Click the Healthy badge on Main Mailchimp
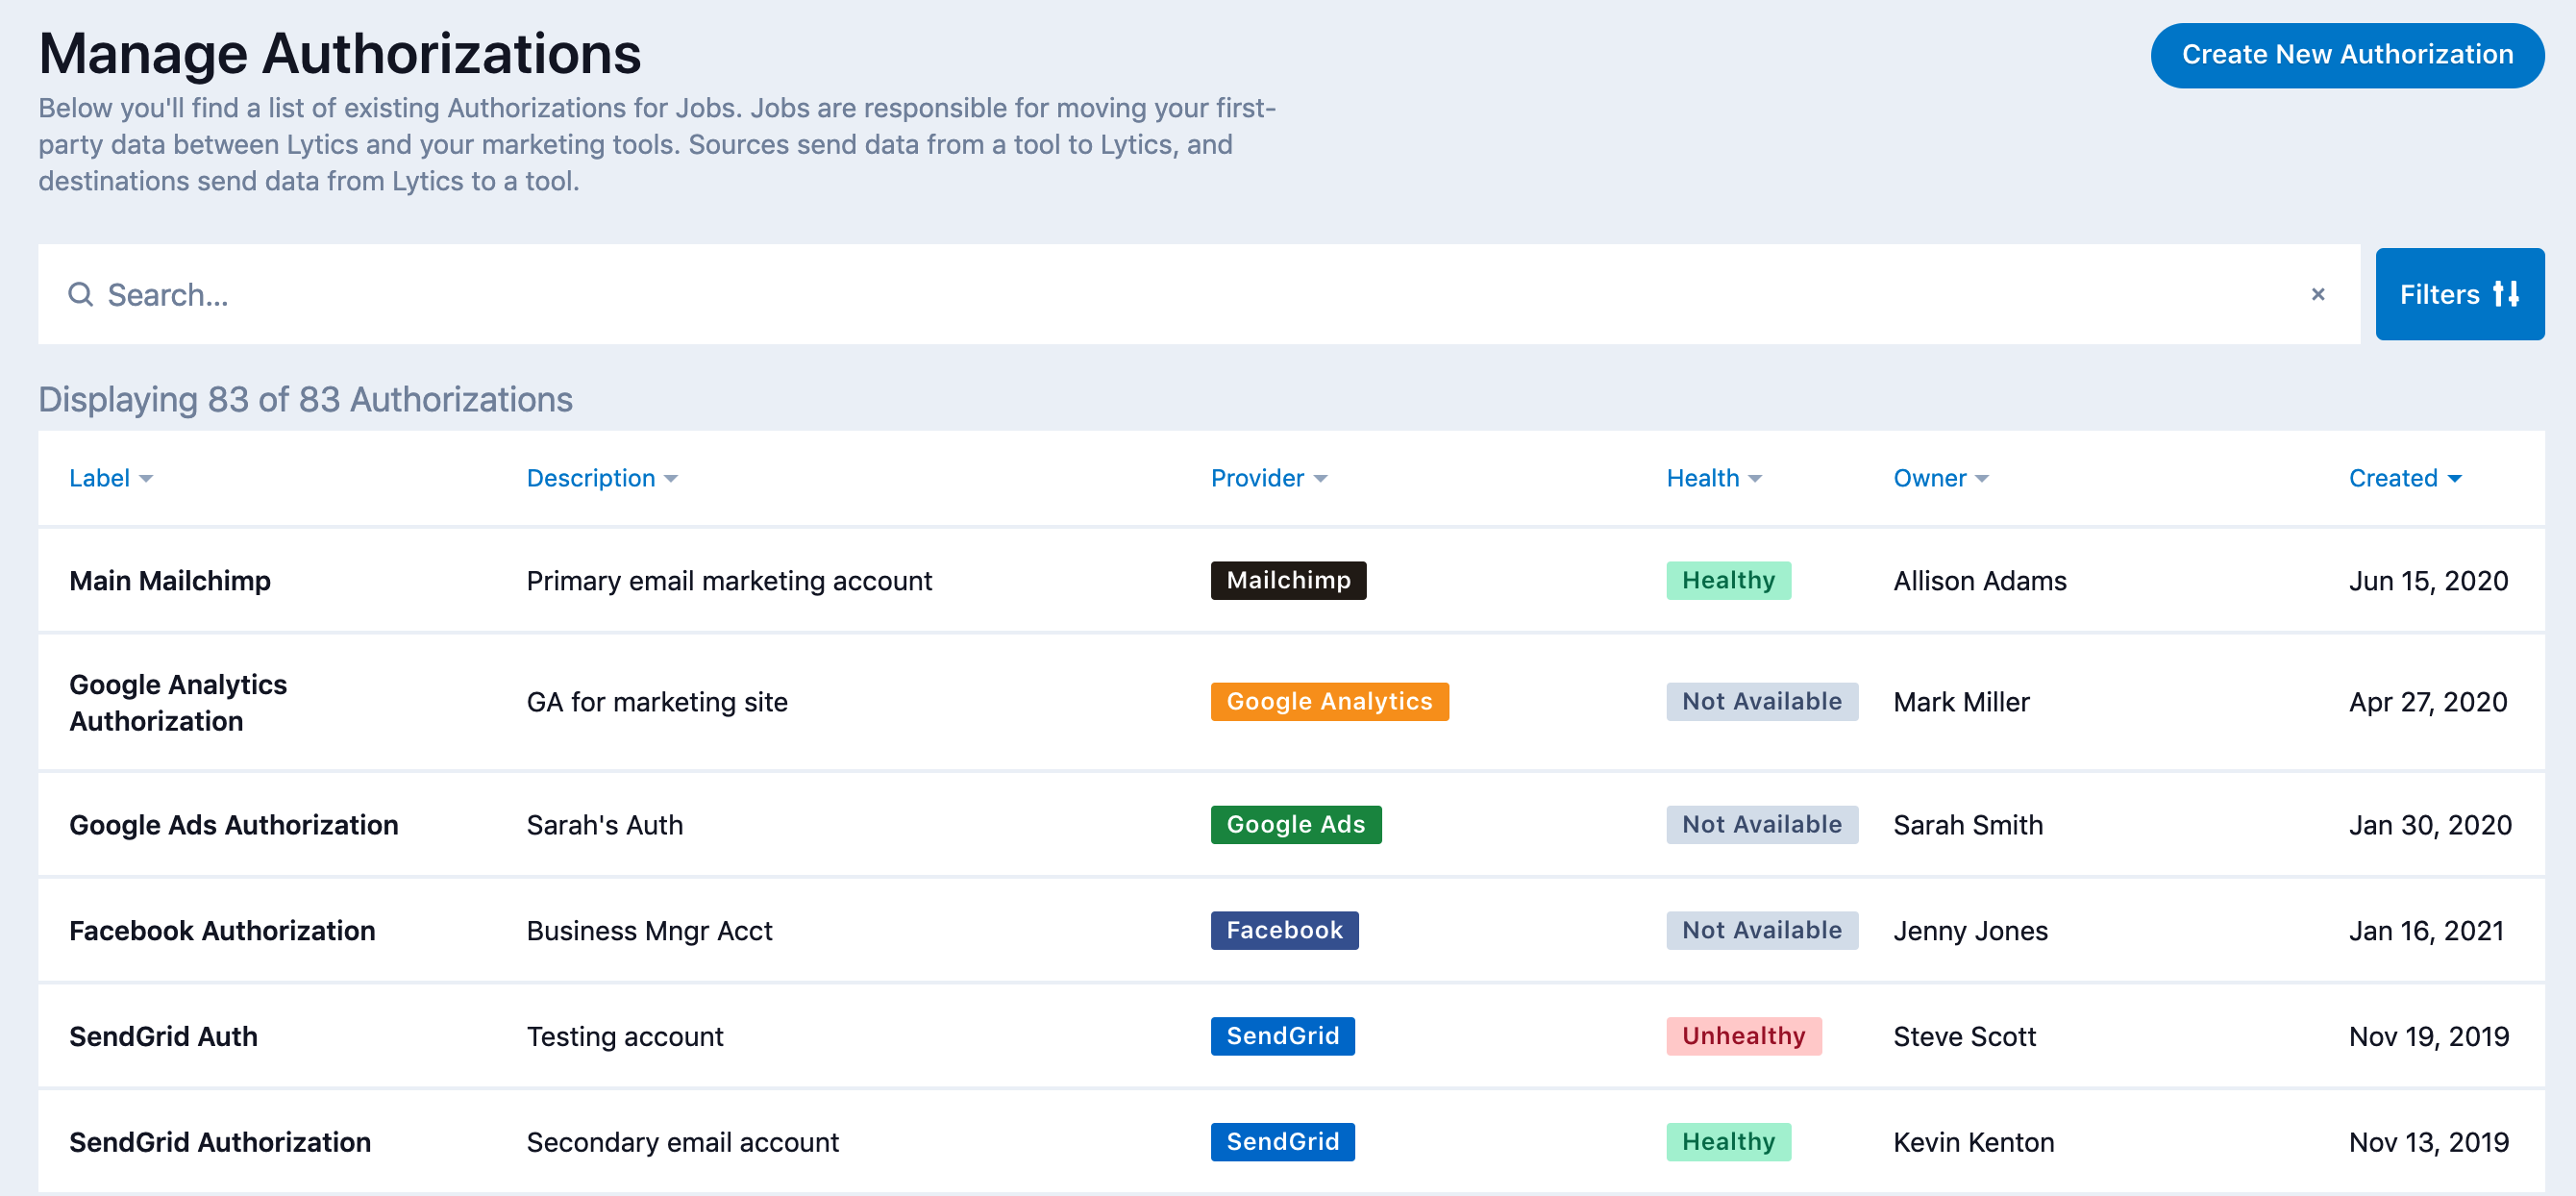Screen dimensions: 2576x1196 click(1728, 580)
